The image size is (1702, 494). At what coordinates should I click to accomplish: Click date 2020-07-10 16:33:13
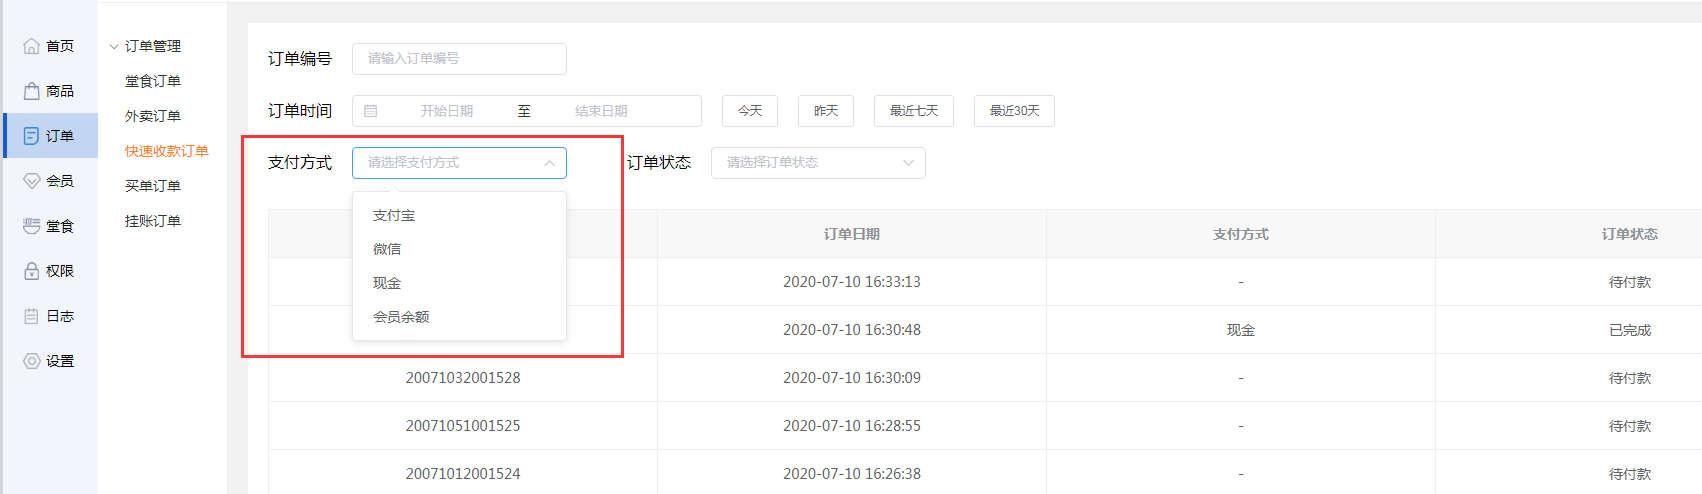[x=852, y=282]
